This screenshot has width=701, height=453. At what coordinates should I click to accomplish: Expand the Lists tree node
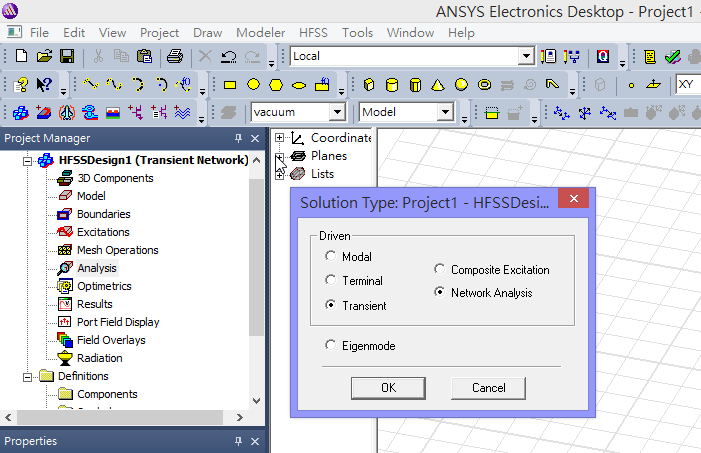(x=279, y=175)
